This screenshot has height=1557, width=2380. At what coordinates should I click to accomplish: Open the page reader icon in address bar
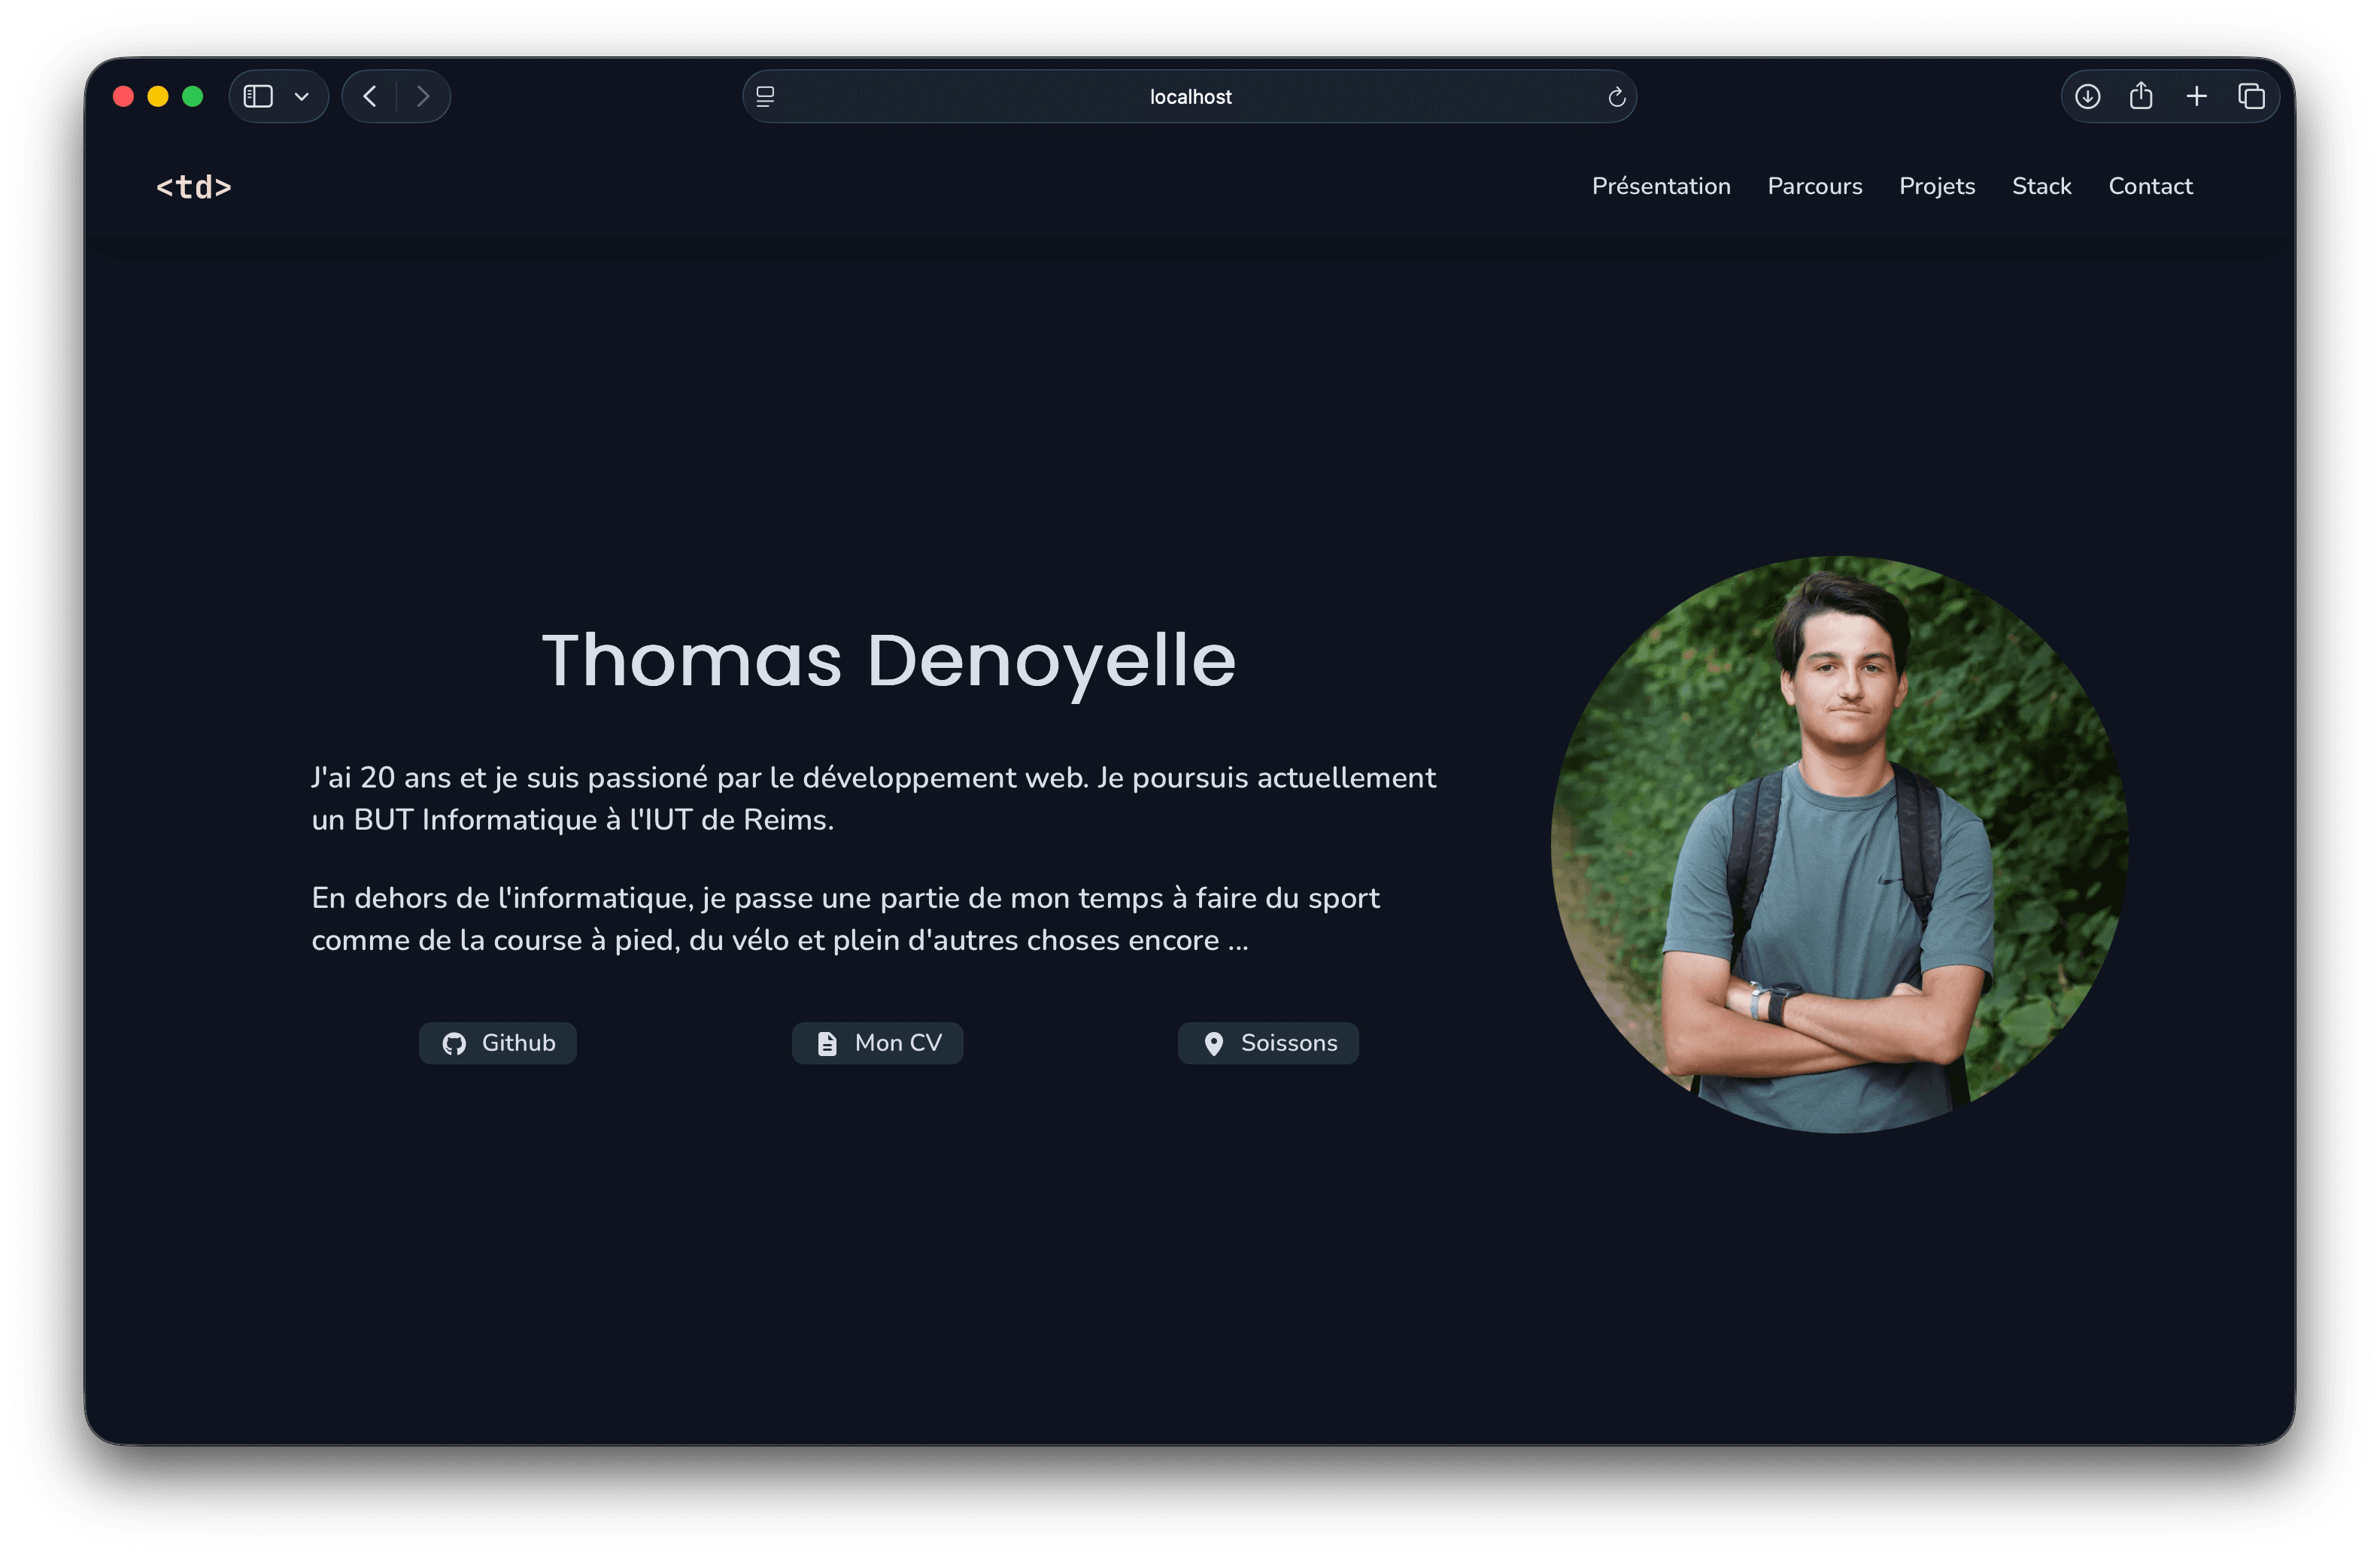(765, 96)
